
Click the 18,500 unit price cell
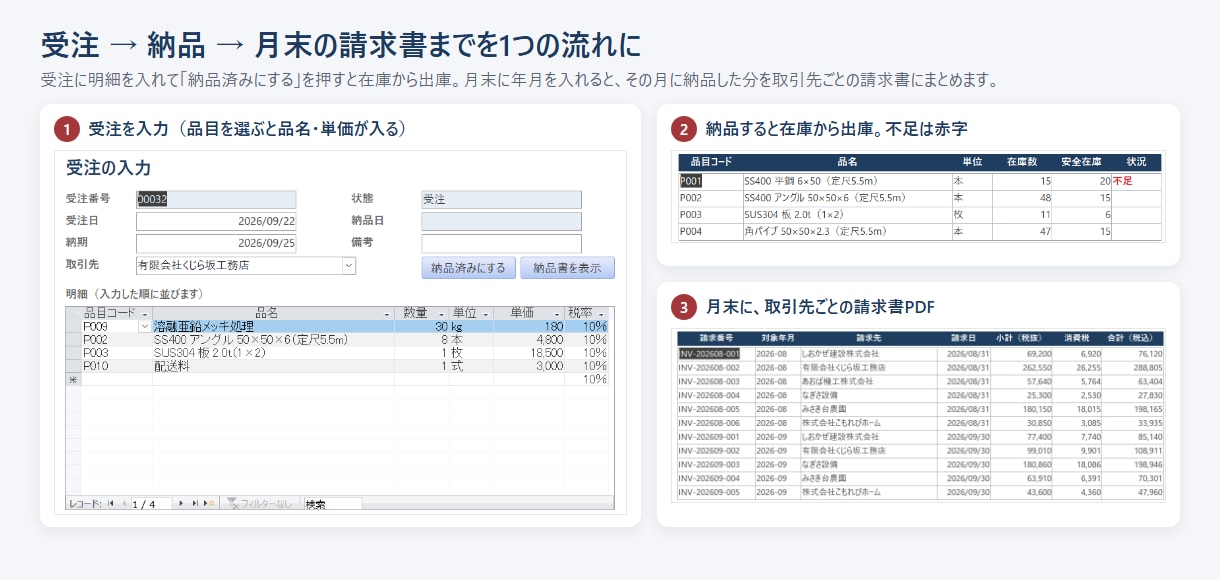[x=529, y=353]
